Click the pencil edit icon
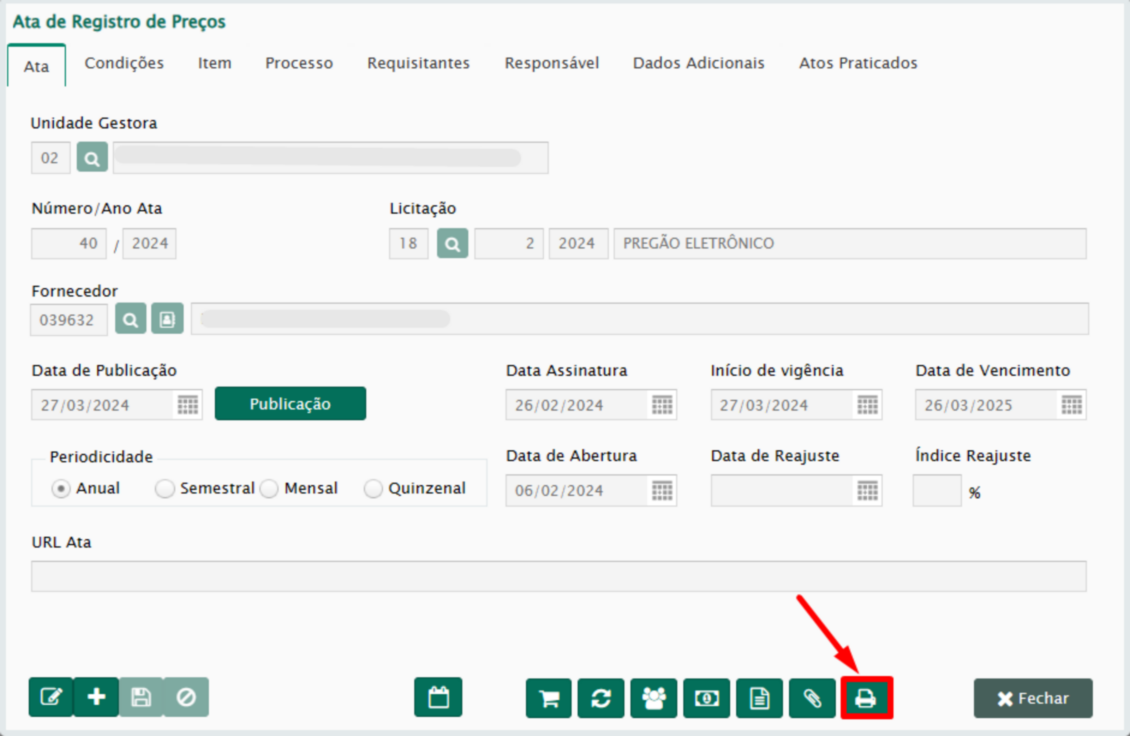Viewport: 1130px width, 736px height. click(51, 697)
